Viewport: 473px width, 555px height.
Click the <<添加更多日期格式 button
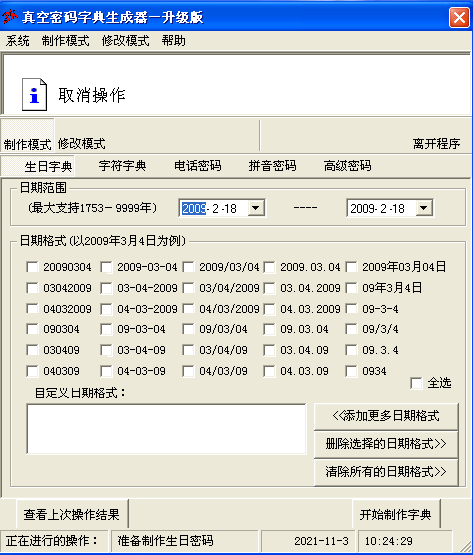click(386, 416)
